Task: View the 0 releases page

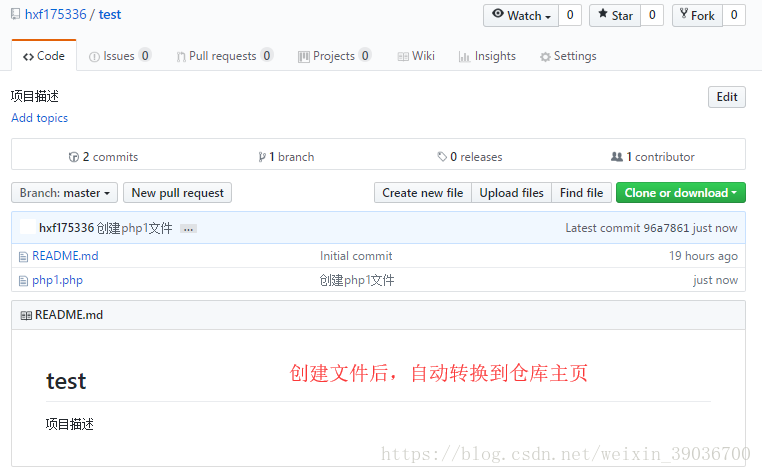Action: click(469, 157)
